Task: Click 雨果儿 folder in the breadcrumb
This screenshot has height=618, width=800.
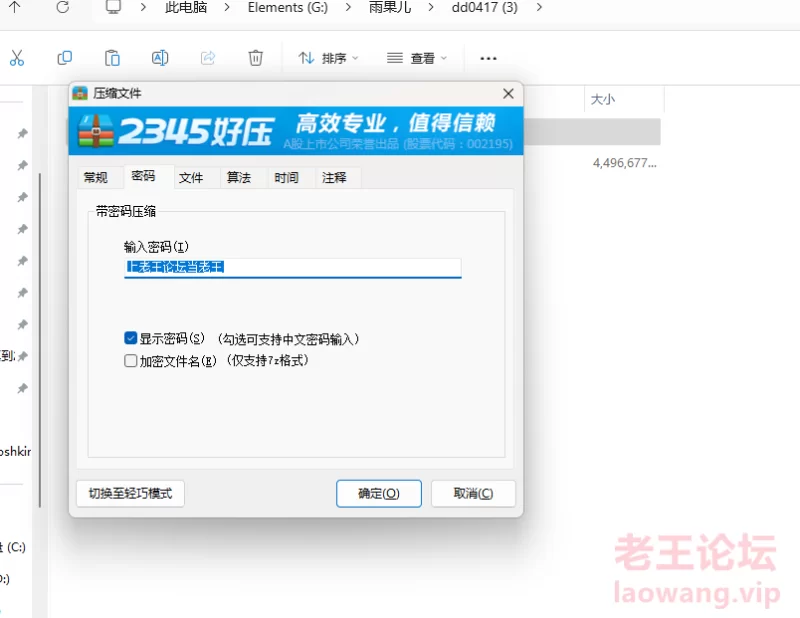Action: coord(390,7)
